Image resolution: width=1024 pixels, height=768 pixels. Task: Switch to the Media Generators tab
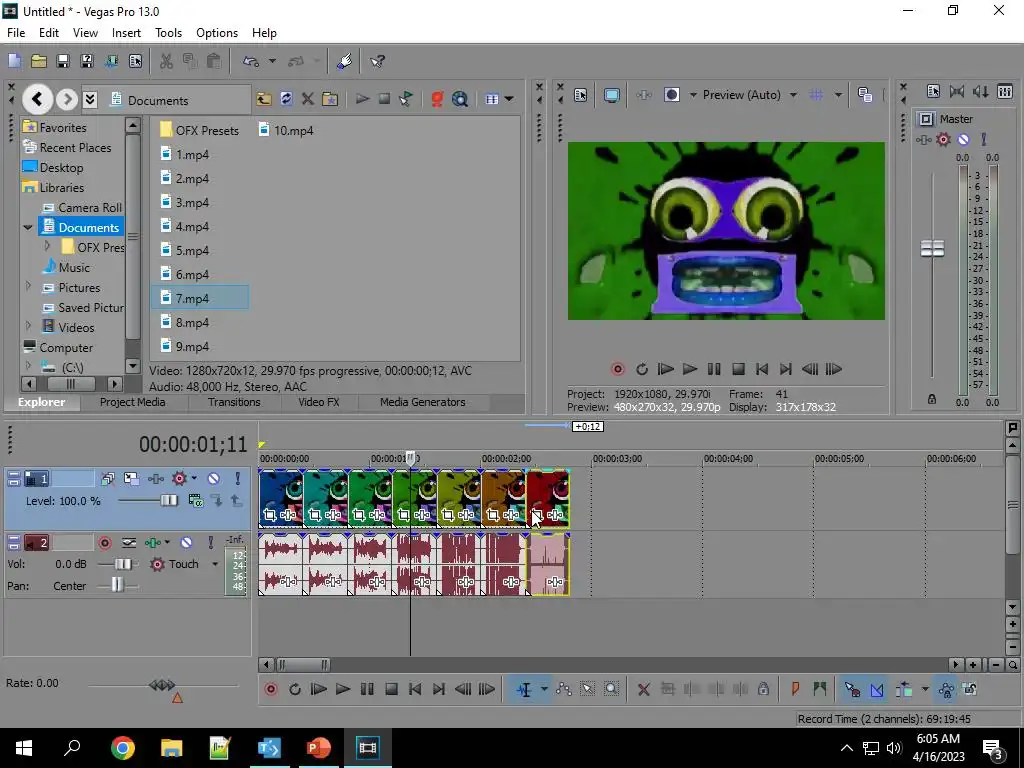[423, 402]
